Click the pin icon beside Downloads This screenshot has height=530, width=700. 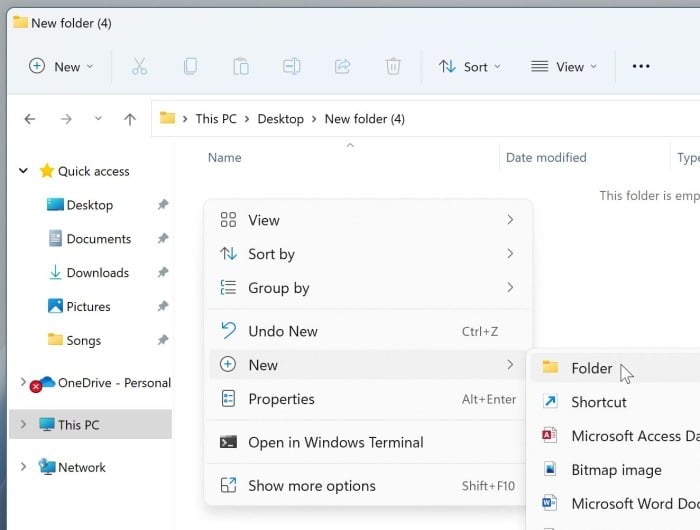[x=162, y=272]
